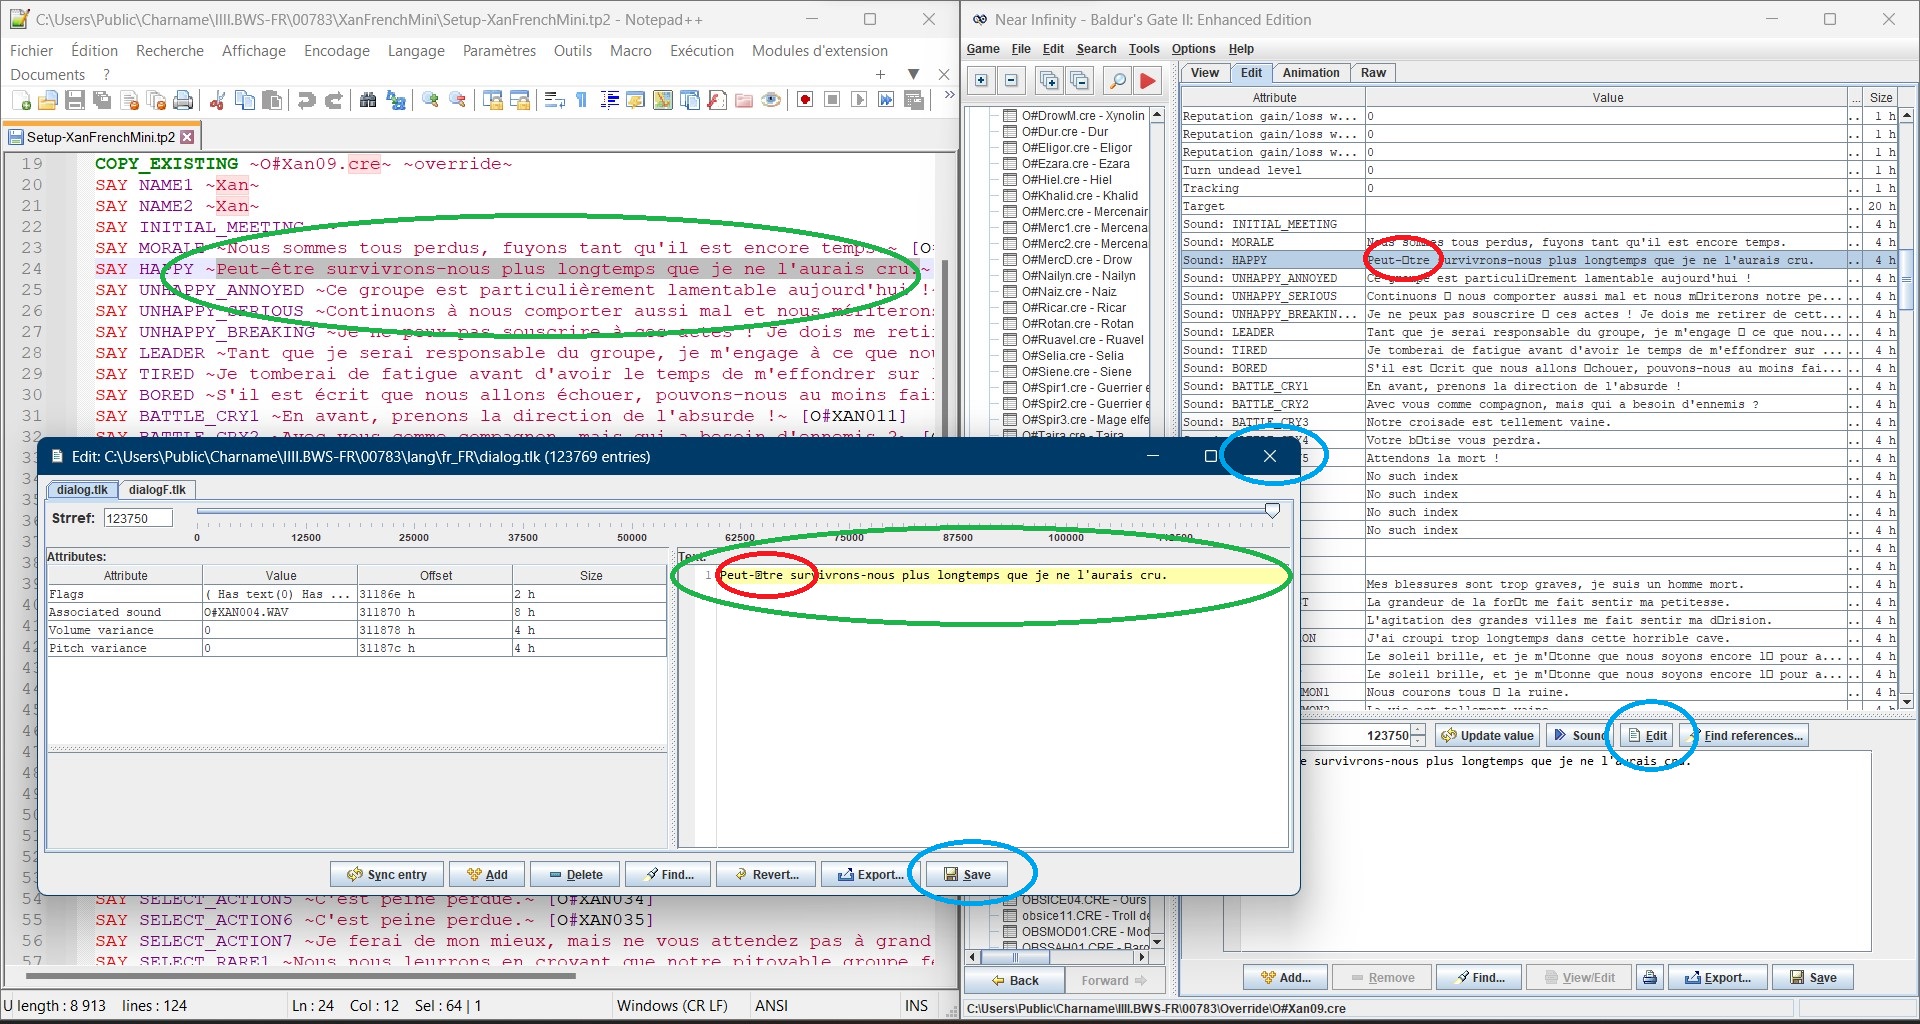This screenshot has width=1920, height=1024.
Task: Open the Near Infinity magnifier search icon
Action: [1118, 80]
